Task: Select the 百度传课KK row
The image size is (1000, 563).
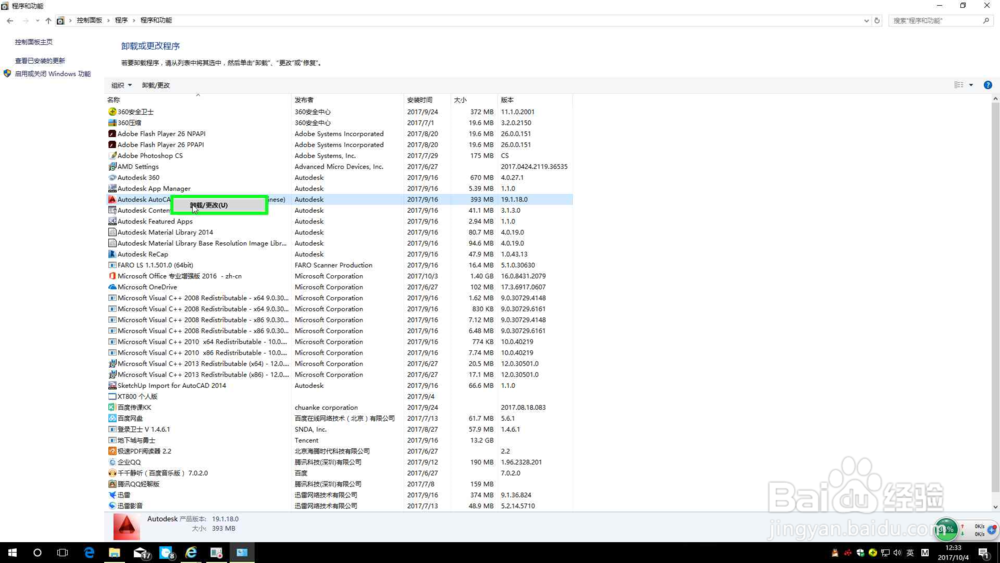Action: (x=339, y=407)
